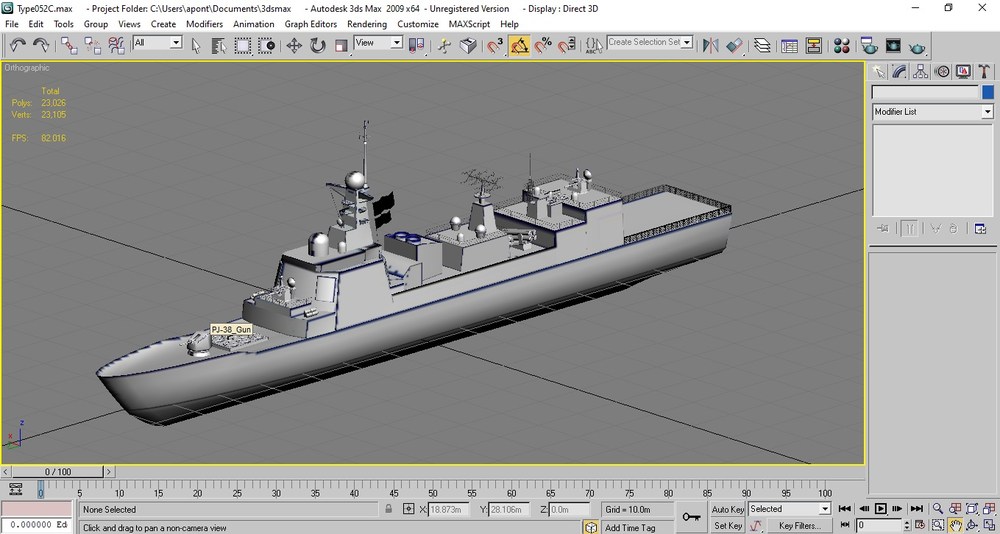This screenshot has height=534, width=1000.
Task: Expand the Create Selection Set dropdown
Action: point(687,42)
